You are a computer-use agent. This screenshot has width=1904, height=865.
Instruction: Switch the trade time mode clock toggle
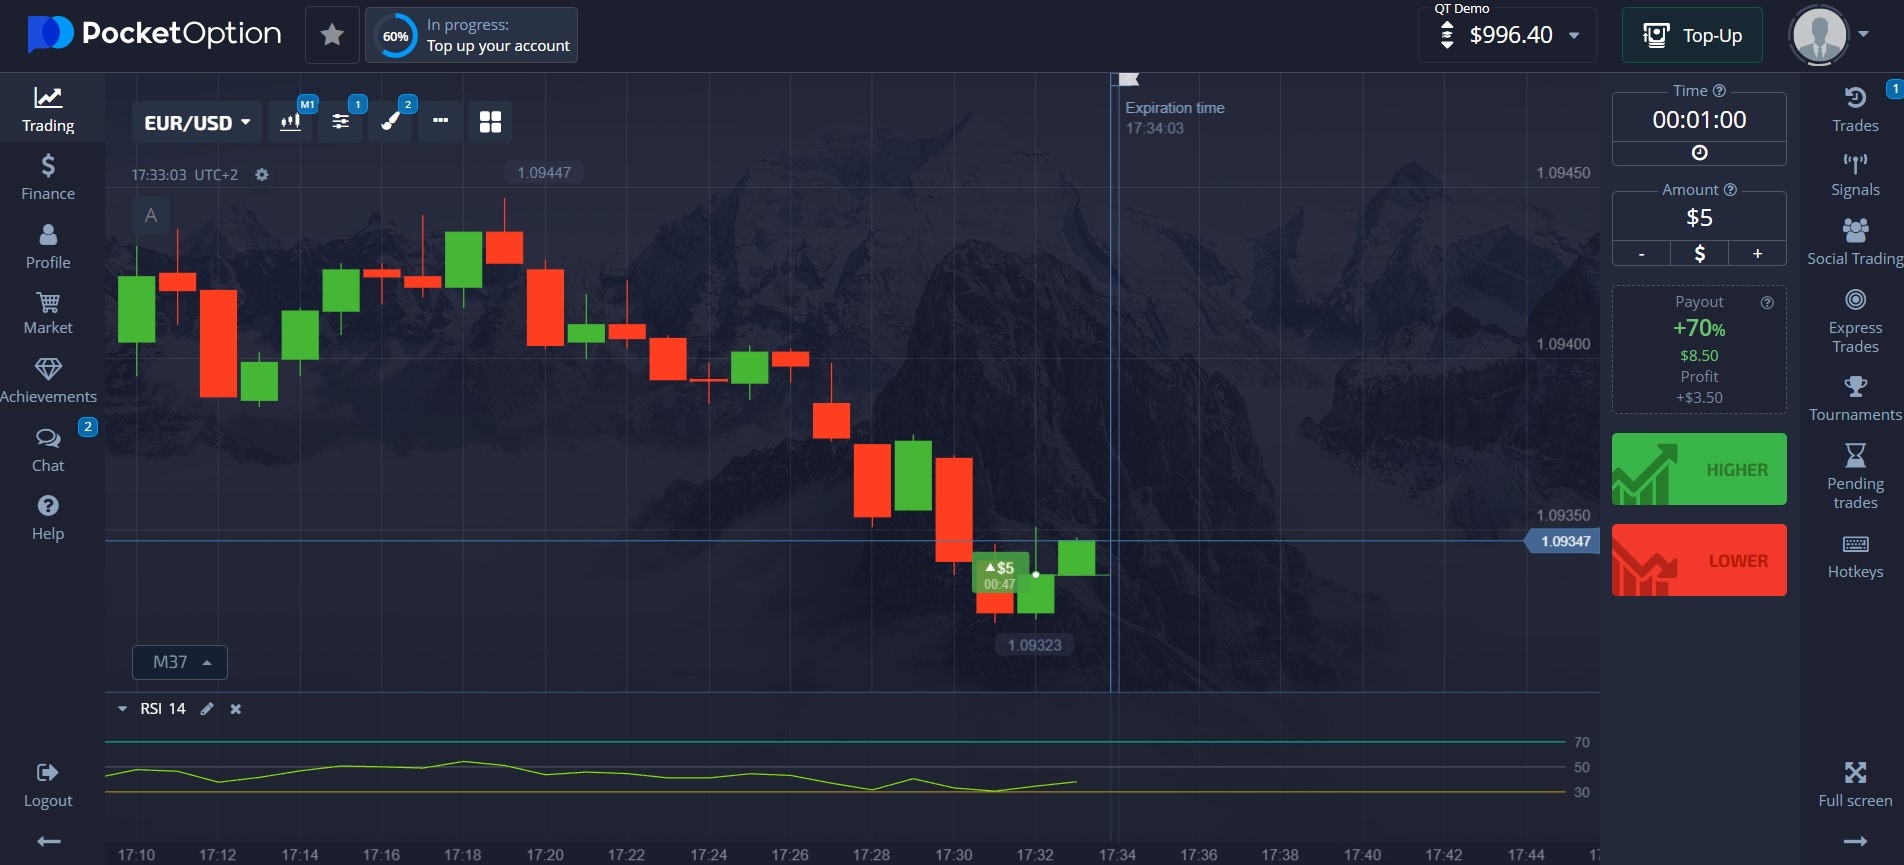click(1699, 153)
